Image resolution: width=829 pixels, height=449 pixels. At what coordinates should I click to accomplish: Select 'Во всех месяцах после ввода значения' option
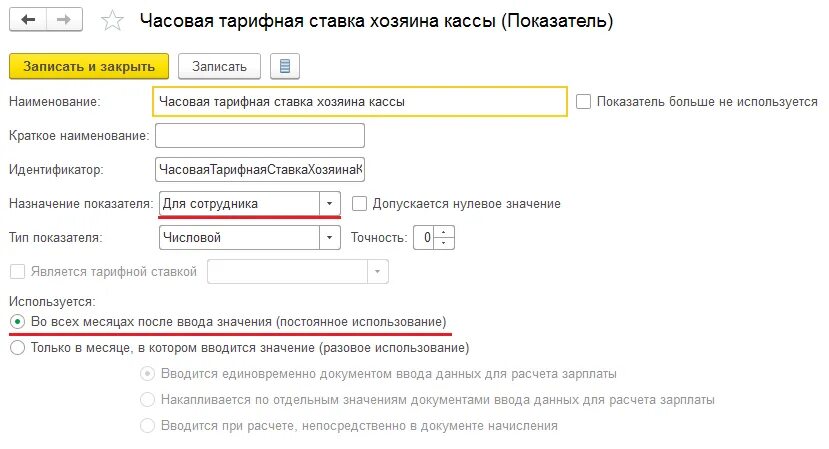point(17,322)
